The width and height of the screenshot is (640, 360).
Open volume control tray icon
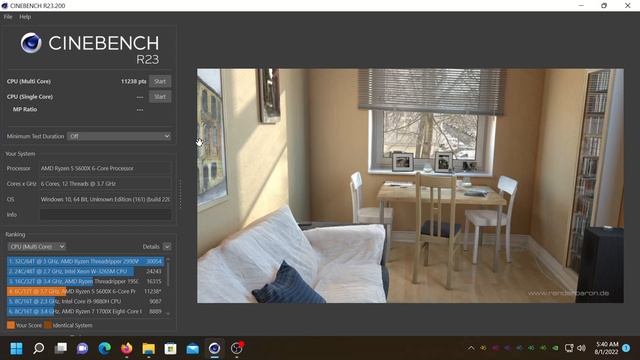pos(582,348)
